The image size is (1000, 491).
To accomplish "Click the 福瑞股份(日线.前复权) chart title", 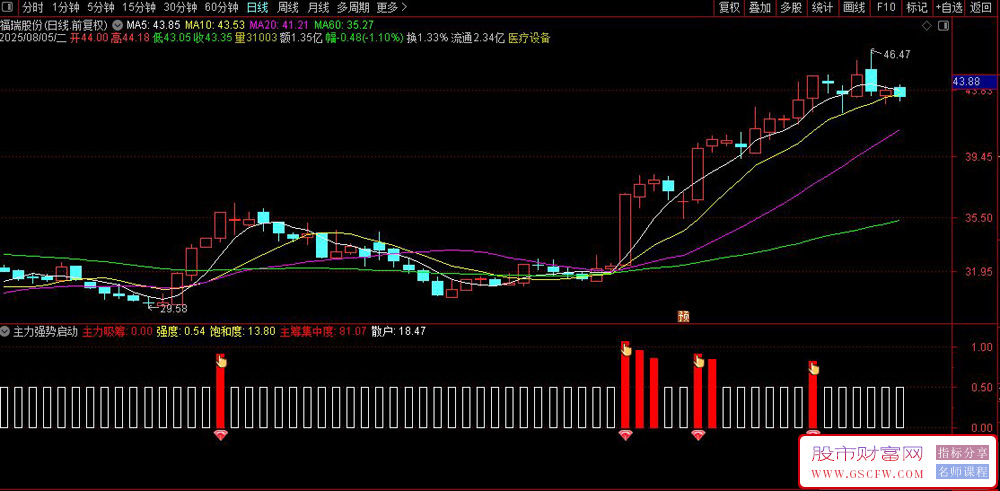I will click(x=54, y=26).
